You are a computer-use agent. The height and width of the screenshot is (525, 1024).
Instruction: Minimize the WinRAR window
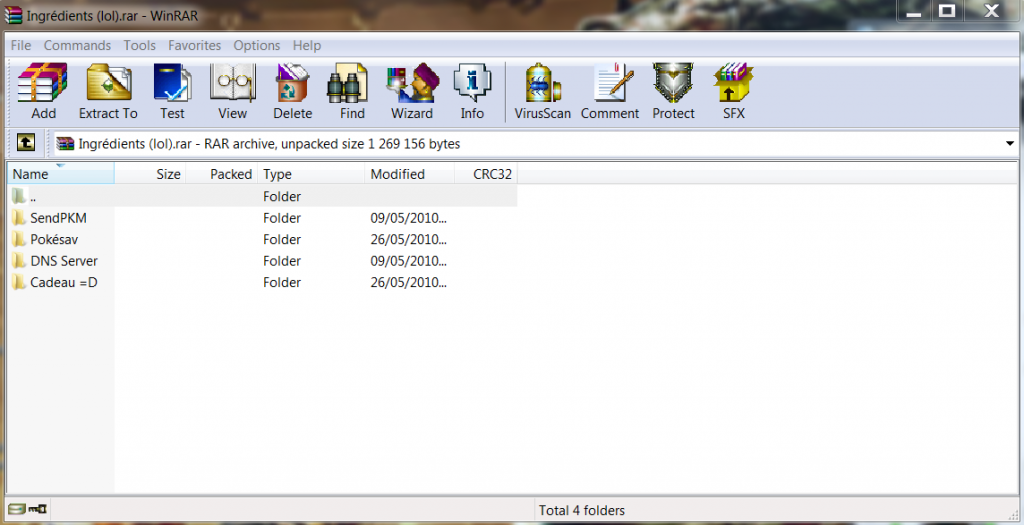pos(914,11)
